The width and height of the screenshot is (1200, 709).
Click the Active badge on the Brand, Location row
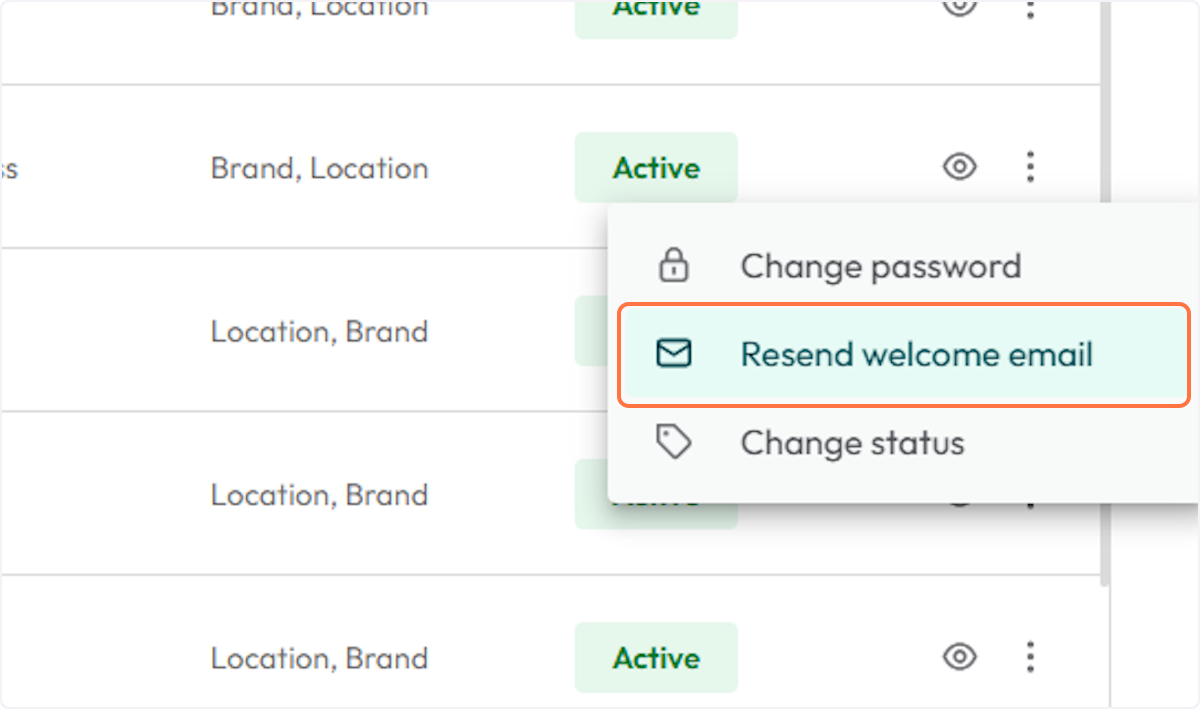pos(656,167)
